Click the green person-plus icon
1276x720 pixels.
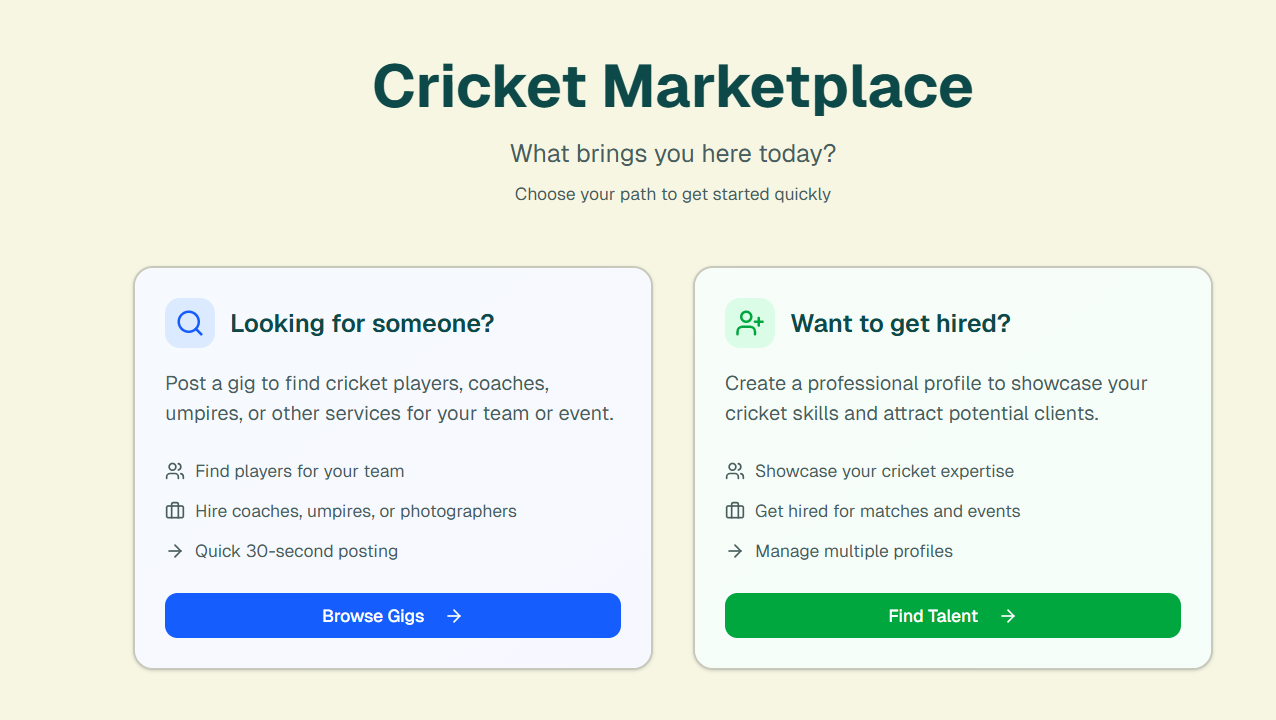(749, 322)
